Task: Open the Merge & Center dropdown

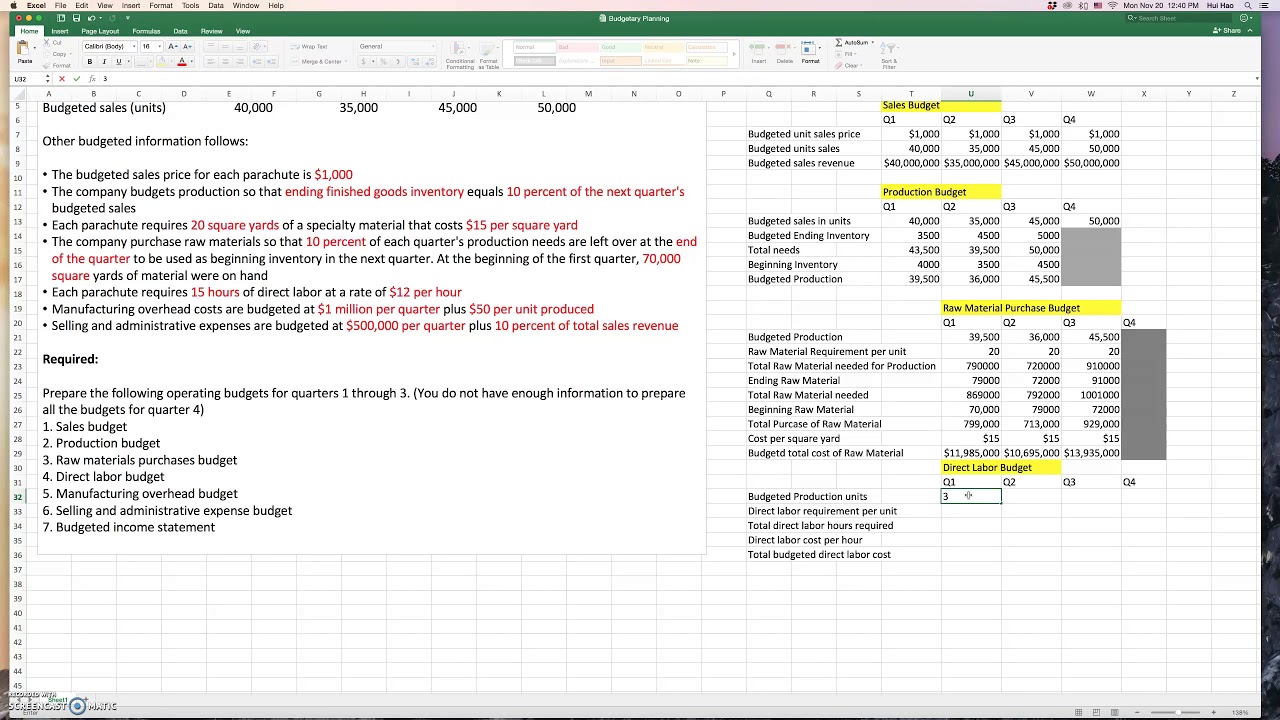Action: (x=346, y=62)
